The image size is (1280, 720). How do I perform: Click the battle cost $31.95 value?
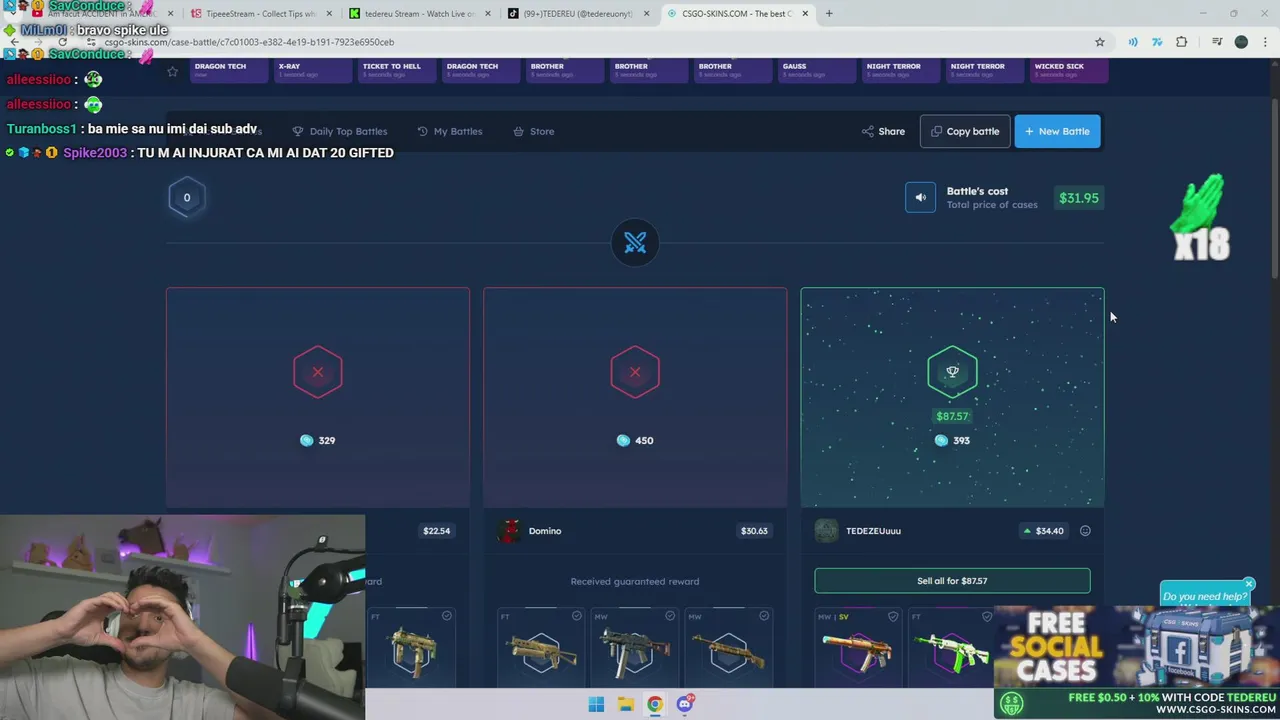click(1079, 198)
